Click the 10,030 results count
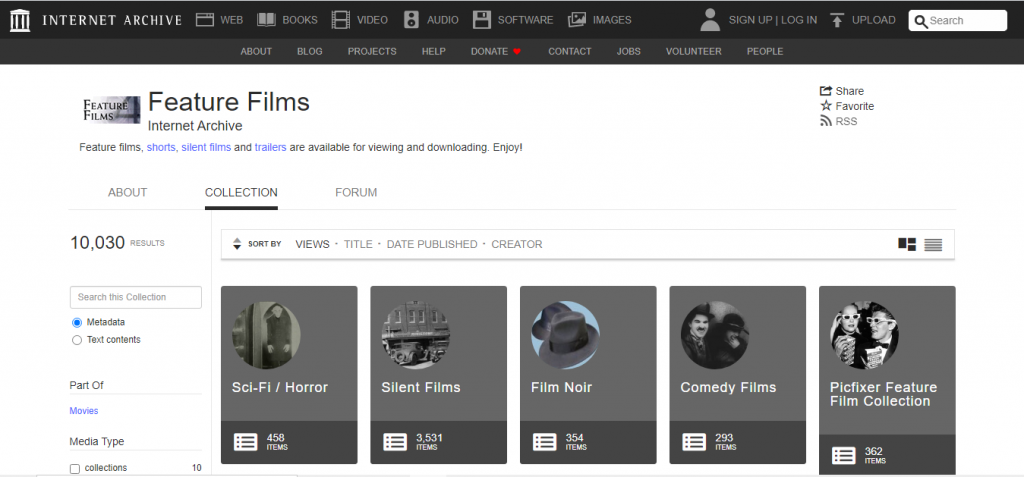Image resolution: width=1024 pixels, height=477 pixels. (97, 243)
